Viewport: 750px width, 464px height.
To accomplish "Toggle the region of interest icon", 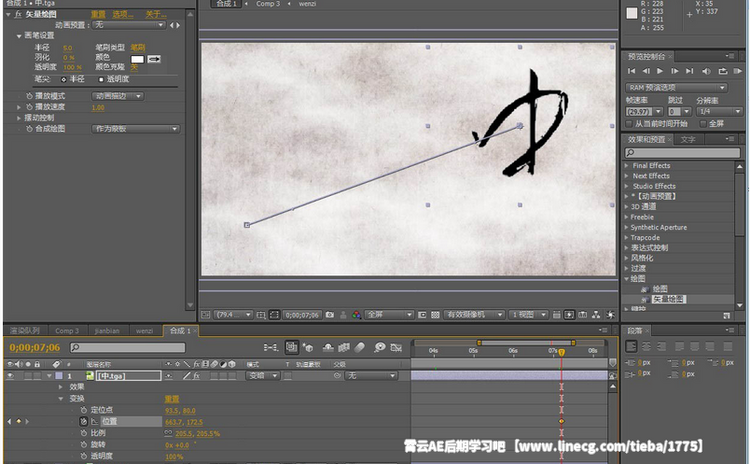I will 422,315.
